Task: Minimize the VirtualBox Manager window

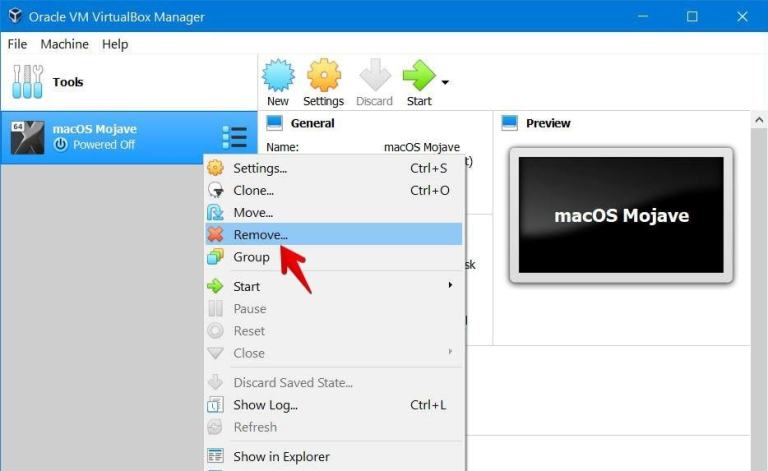Action: coord(643,16)
